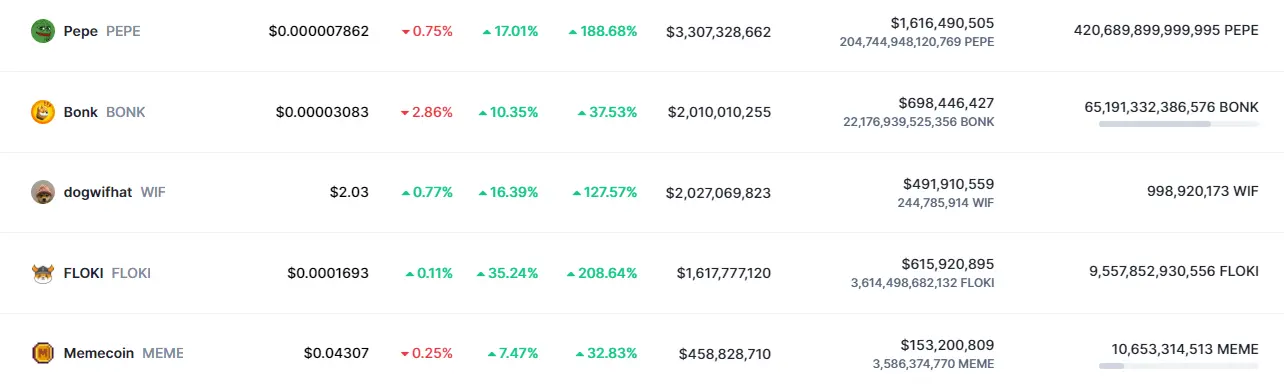Image resolution: width=1284 pixels, height=387 pixels.
Task: Click dogwifhat volume $491,910,559
Action: point(948,184)
